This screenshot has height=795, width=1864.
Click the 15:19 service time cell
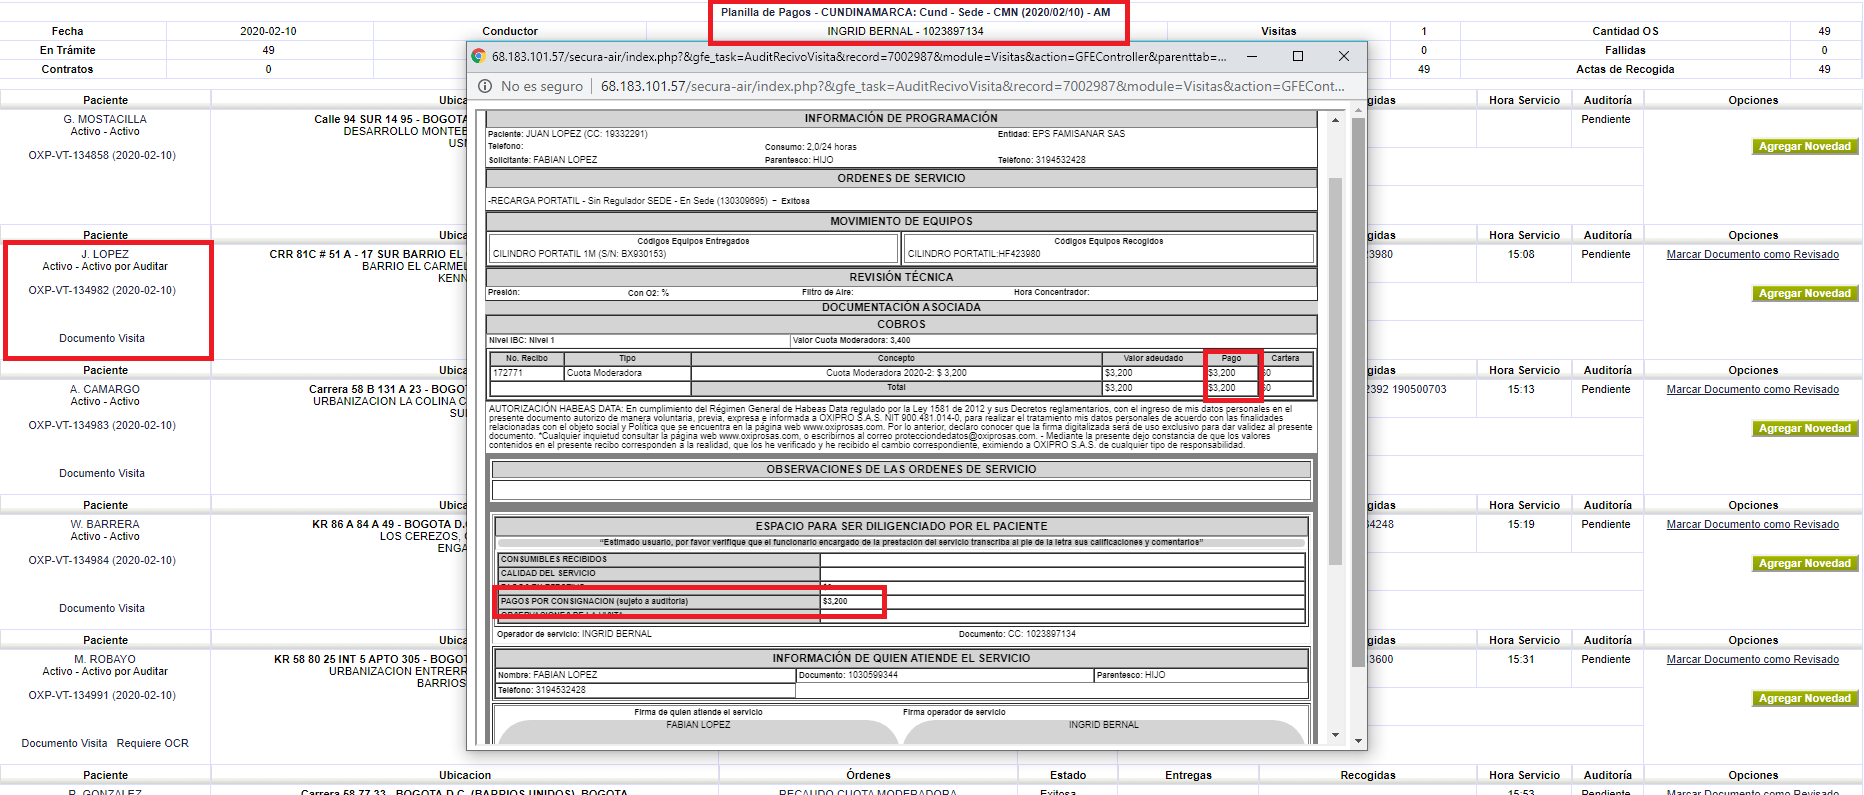click(1521, 525)
